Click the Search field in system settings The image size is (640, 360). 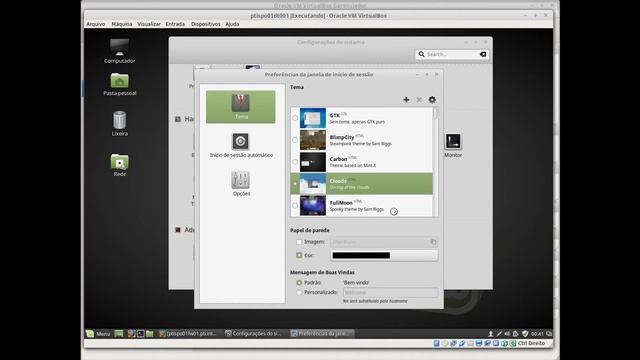point(452,54)
